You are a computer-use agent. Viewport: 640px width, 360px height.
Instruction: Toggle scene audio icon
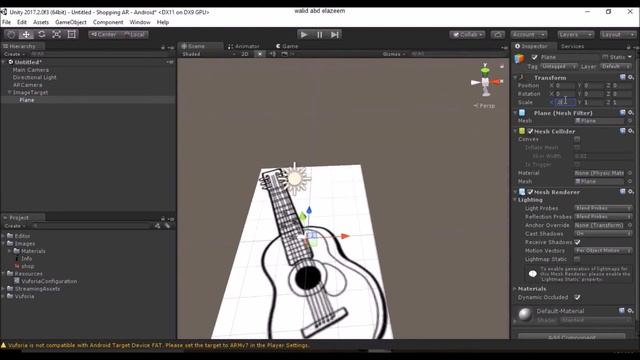click(x=272, y=54)
